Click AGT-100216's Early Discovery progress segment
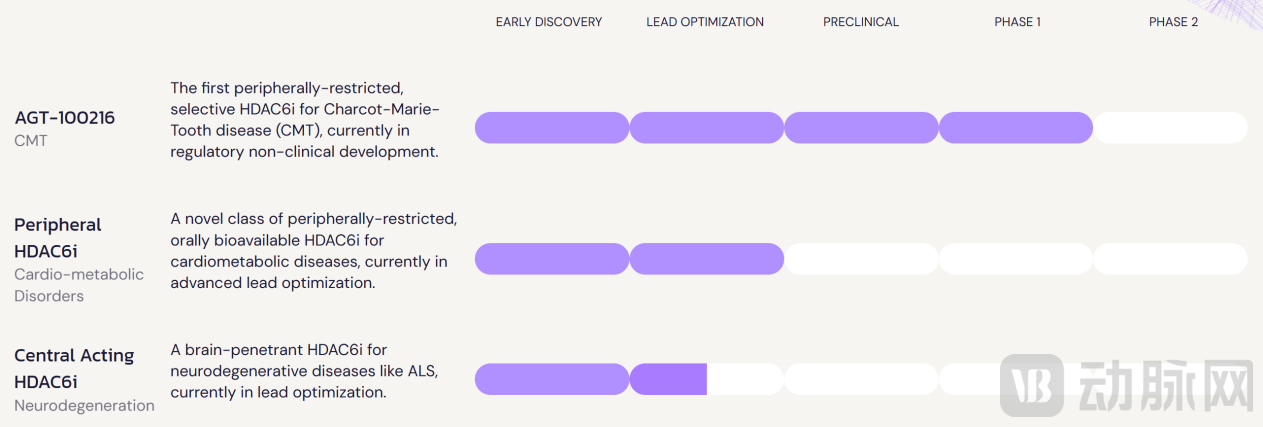Screen dimensions: 1263x427 (x=552, y=128)
